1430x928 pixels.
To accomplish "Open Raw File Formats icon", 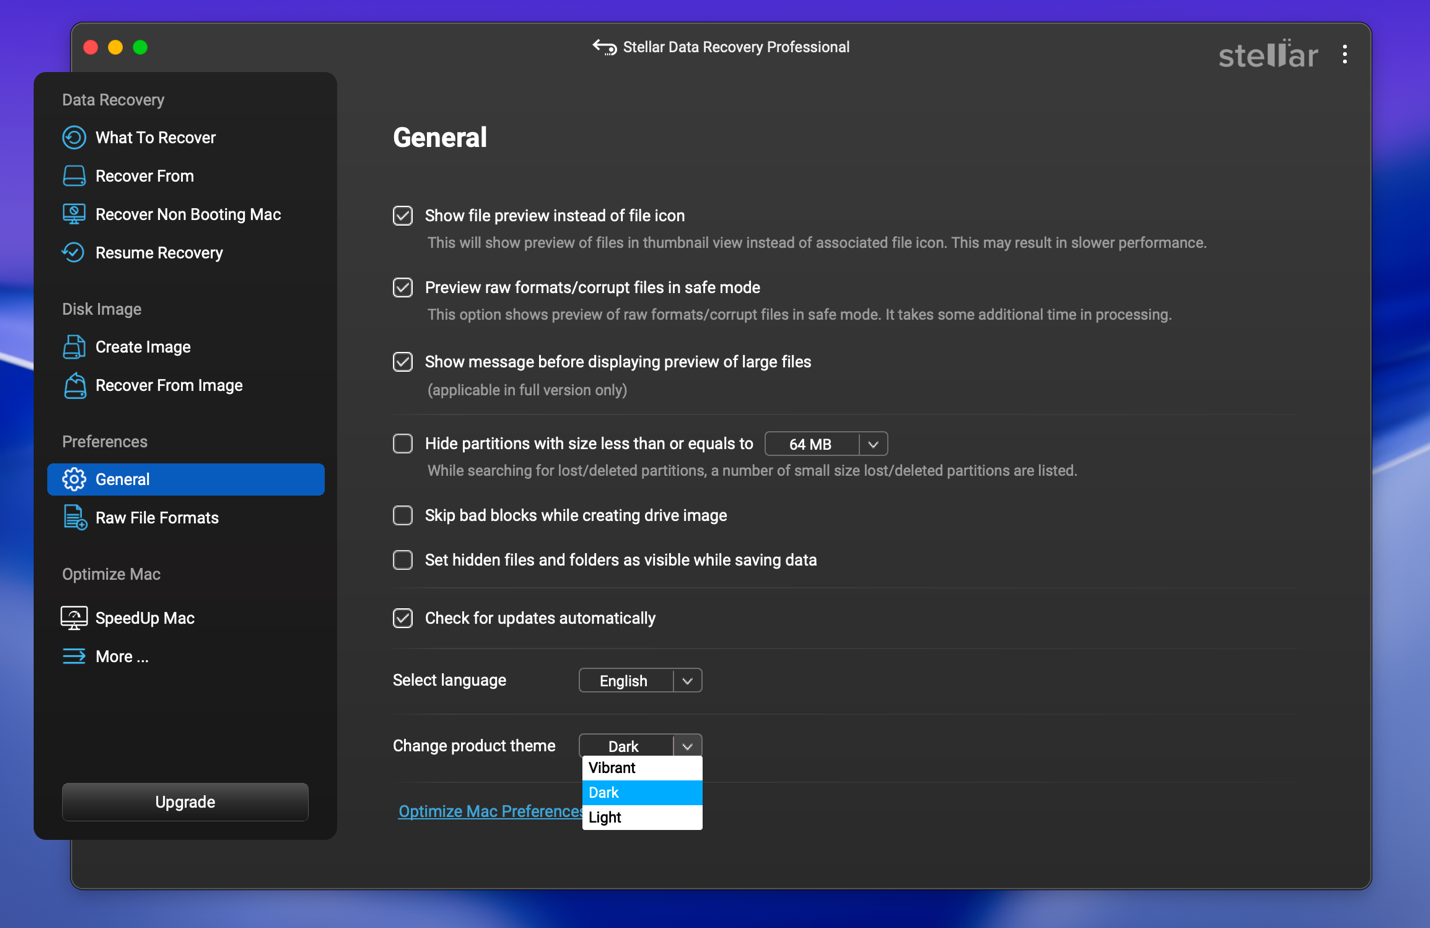I will coord(74,518).
